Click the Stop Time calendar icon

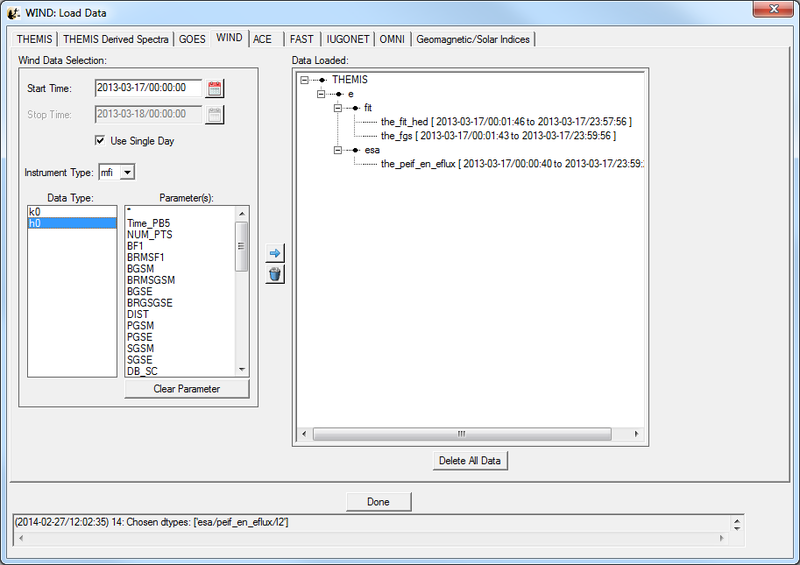215,114
